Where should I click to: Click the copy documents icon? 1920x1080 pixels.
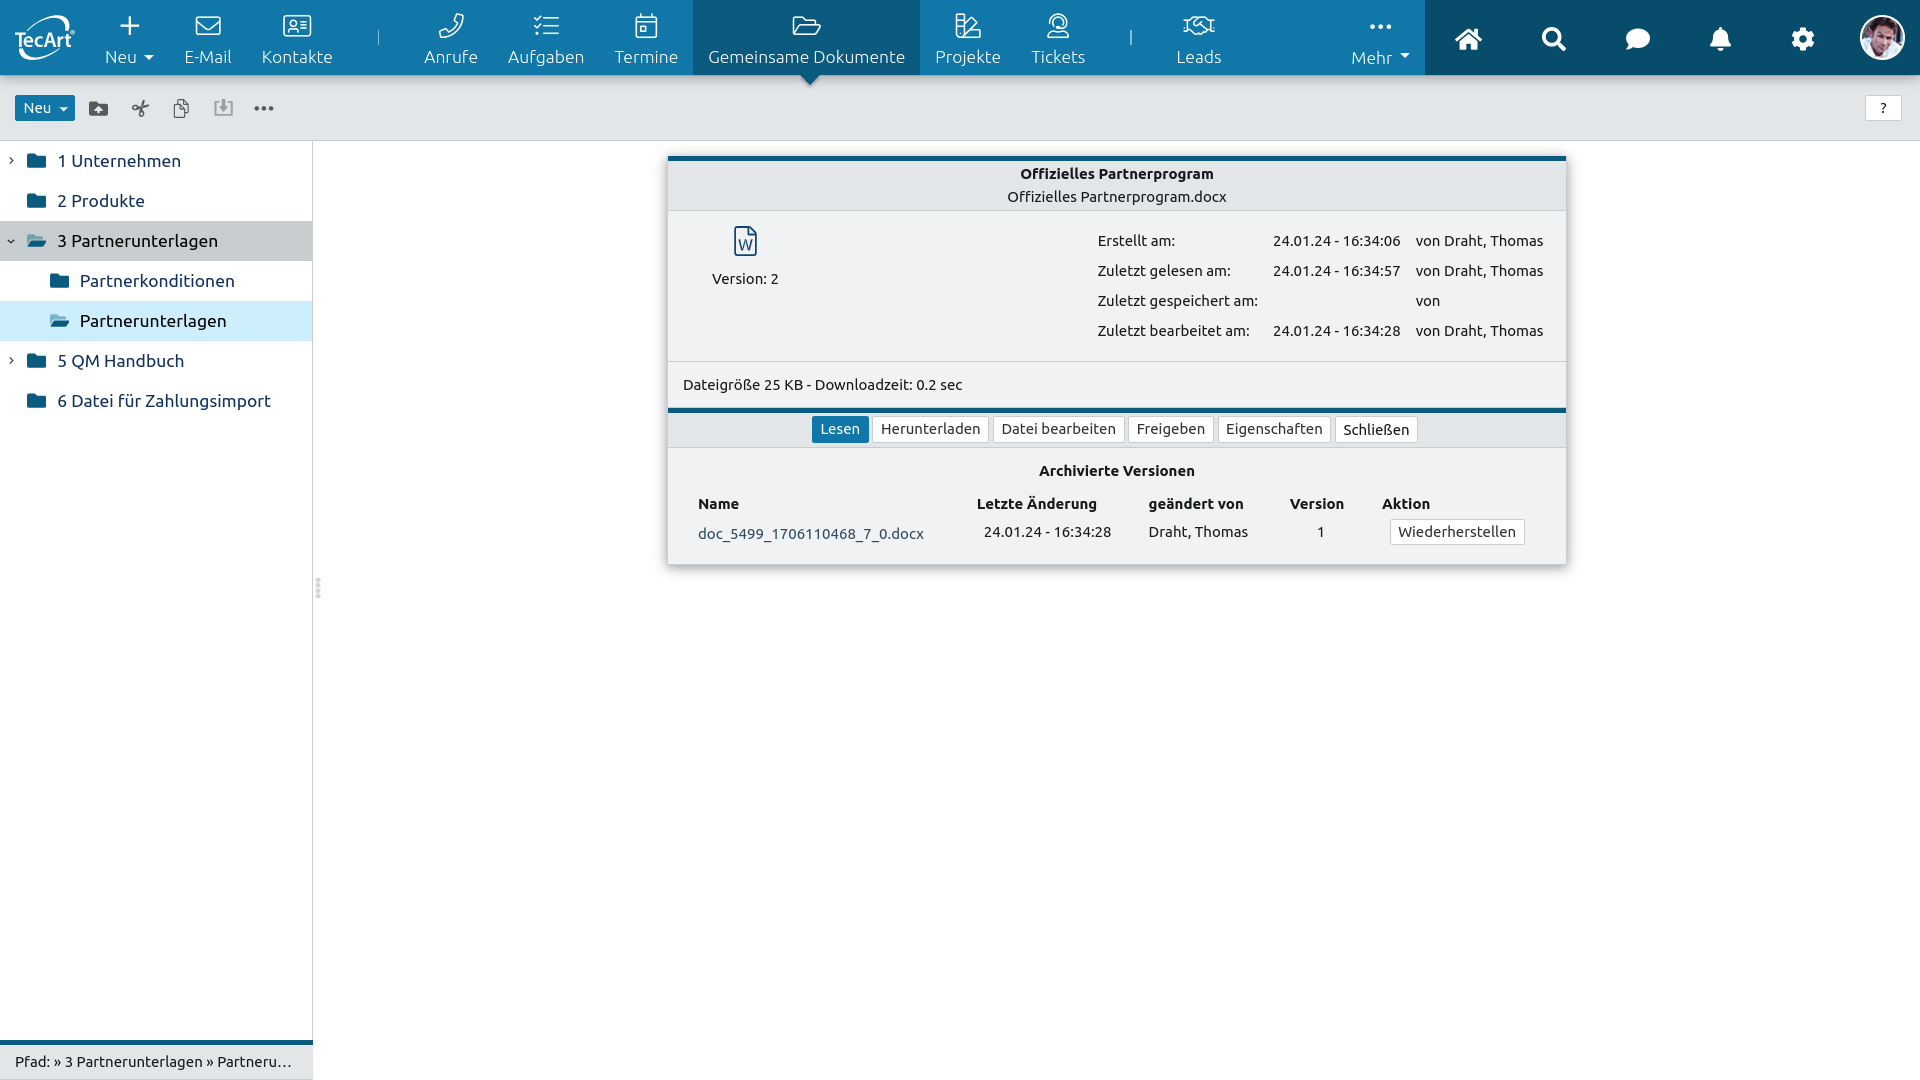[x=181, y=108]
